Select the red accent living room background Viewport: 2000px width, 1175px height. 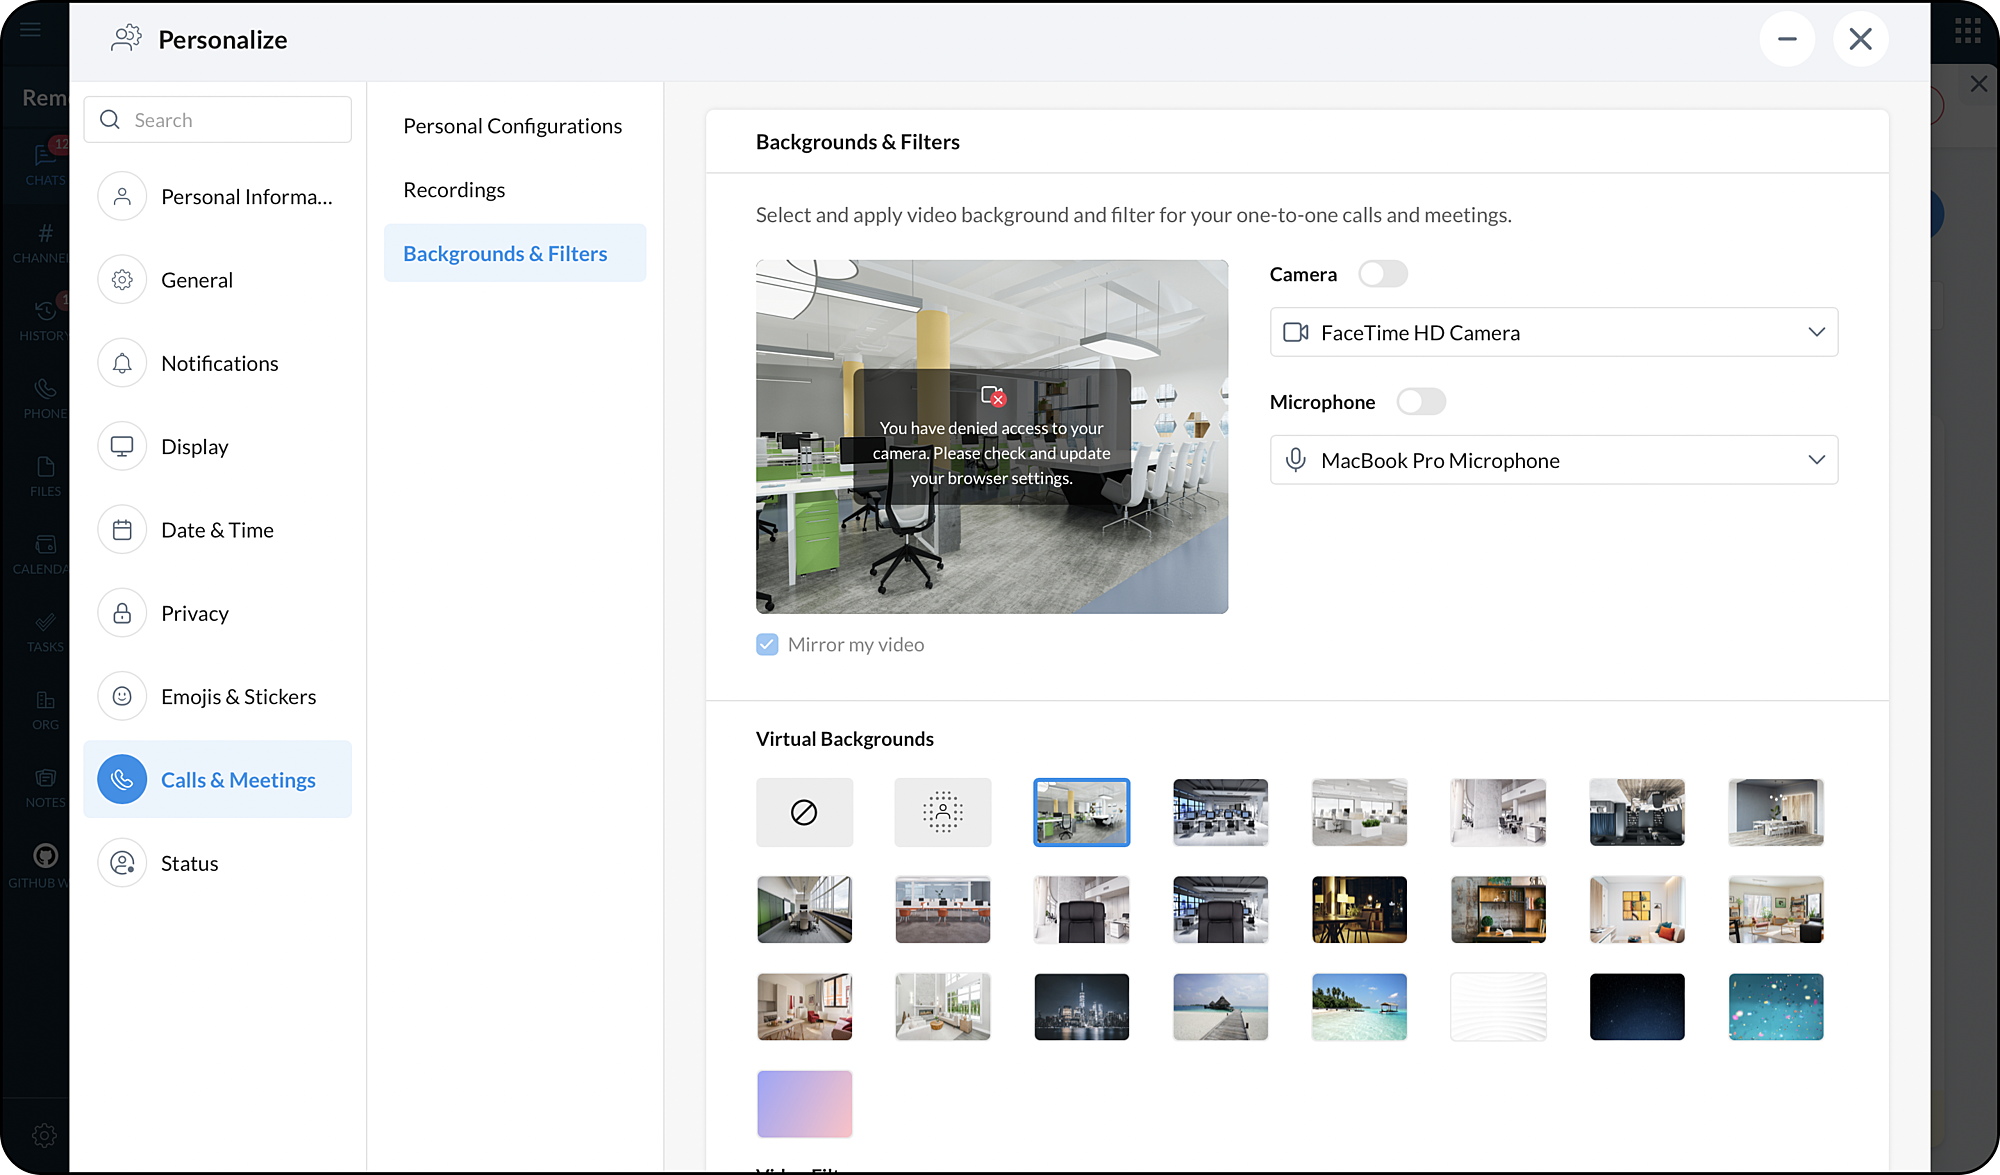coord(804,1007)
